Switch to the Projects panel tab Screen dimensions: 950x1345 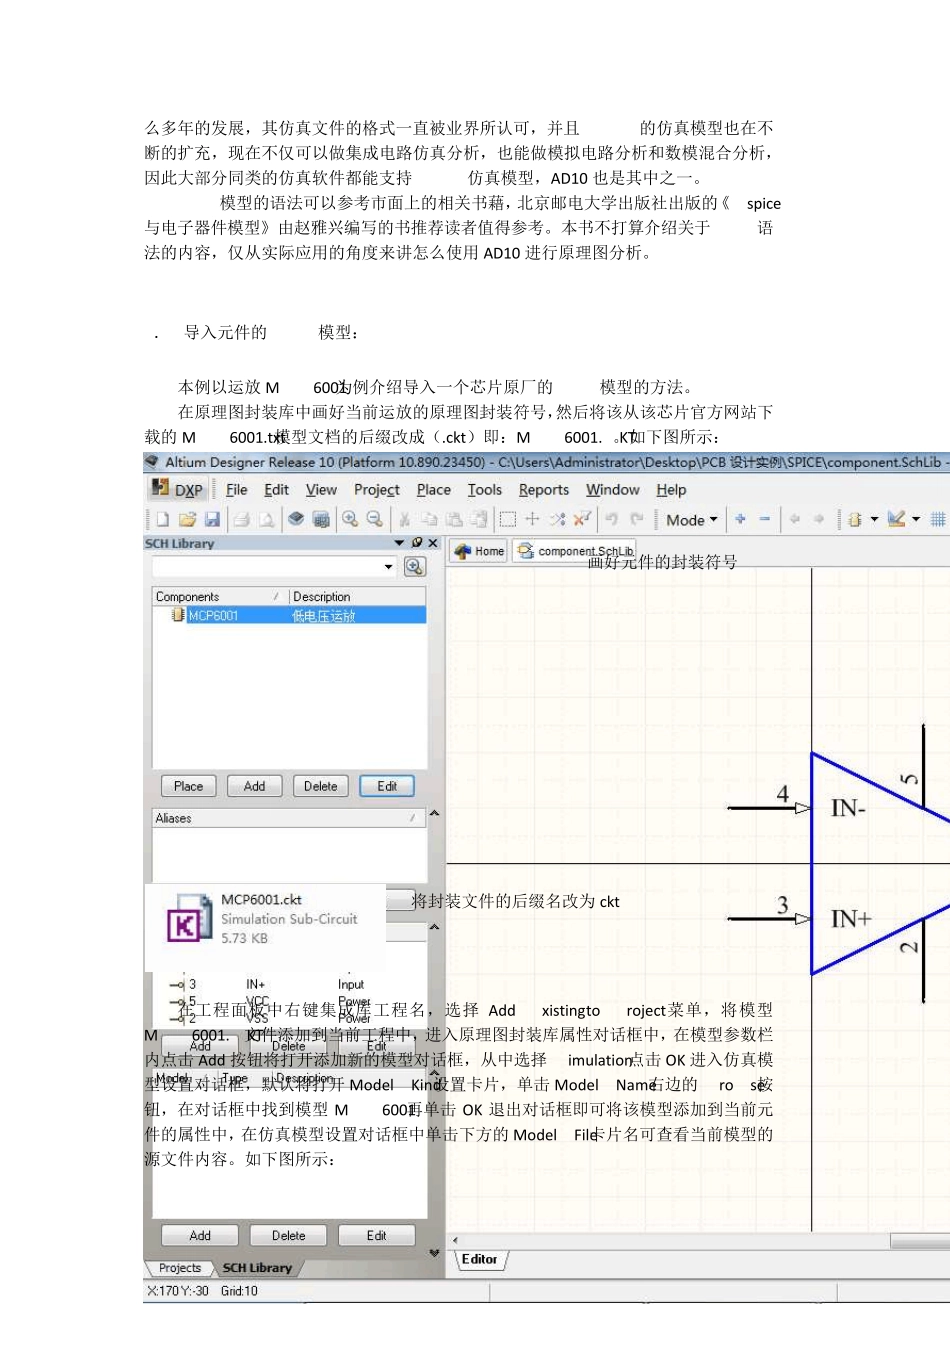click(179, 1268)
